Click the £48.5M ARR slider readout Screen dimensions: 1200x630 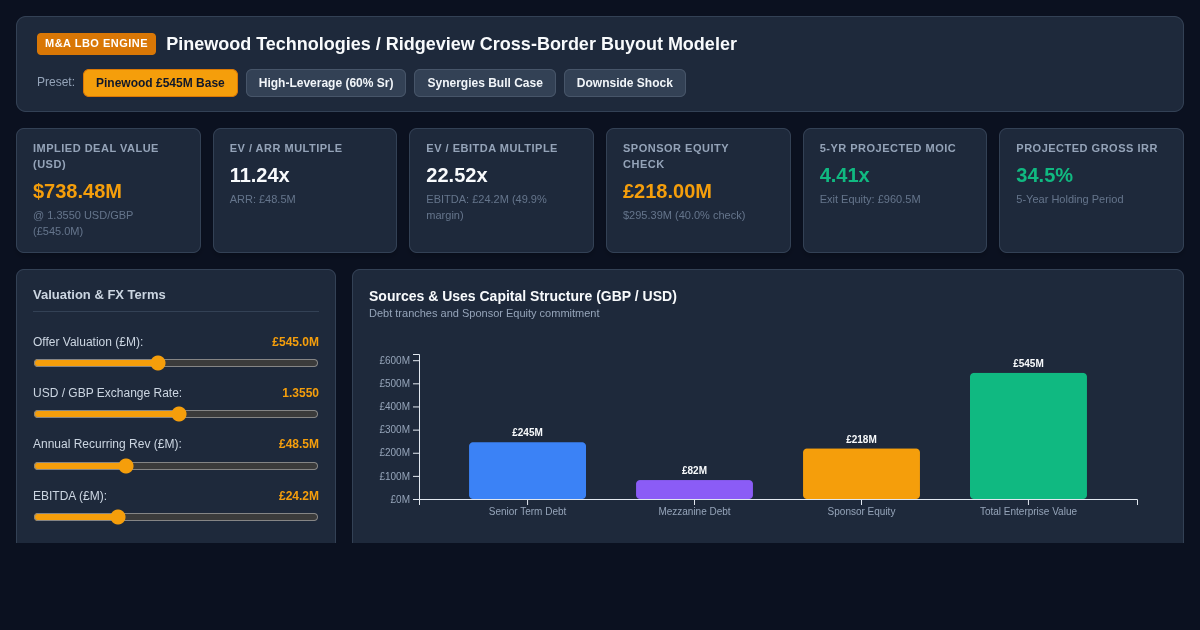point(299,444)
